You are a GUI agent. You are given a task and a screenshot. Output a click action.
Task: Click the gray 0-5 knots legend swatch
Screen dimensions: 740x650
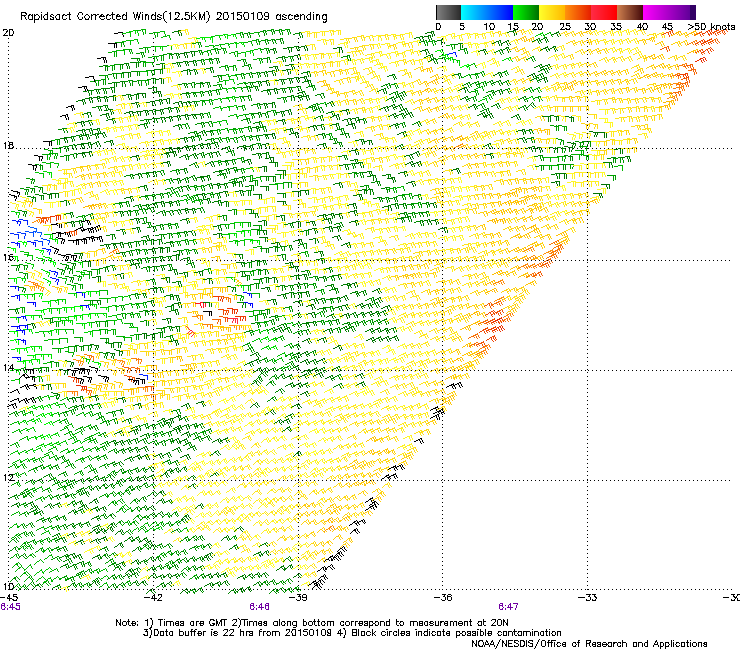tap(448, 12)
